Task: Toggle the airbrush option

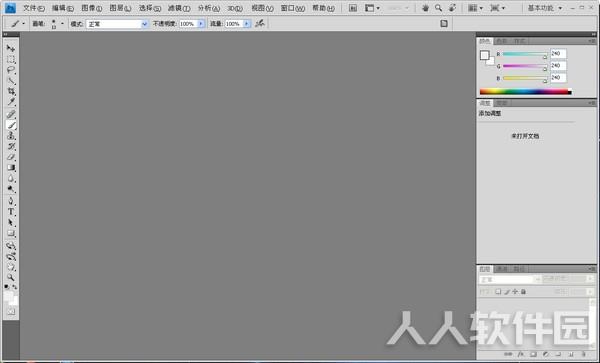Action: point(260,24)
